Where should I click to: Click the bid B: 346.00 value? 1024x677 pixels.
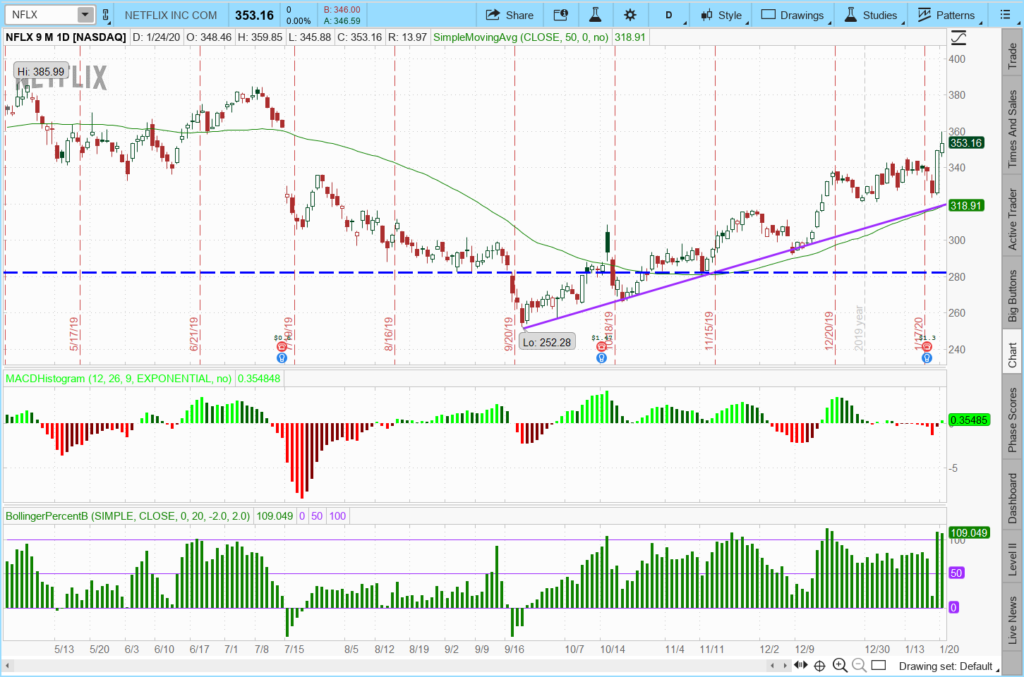point(342,10)
